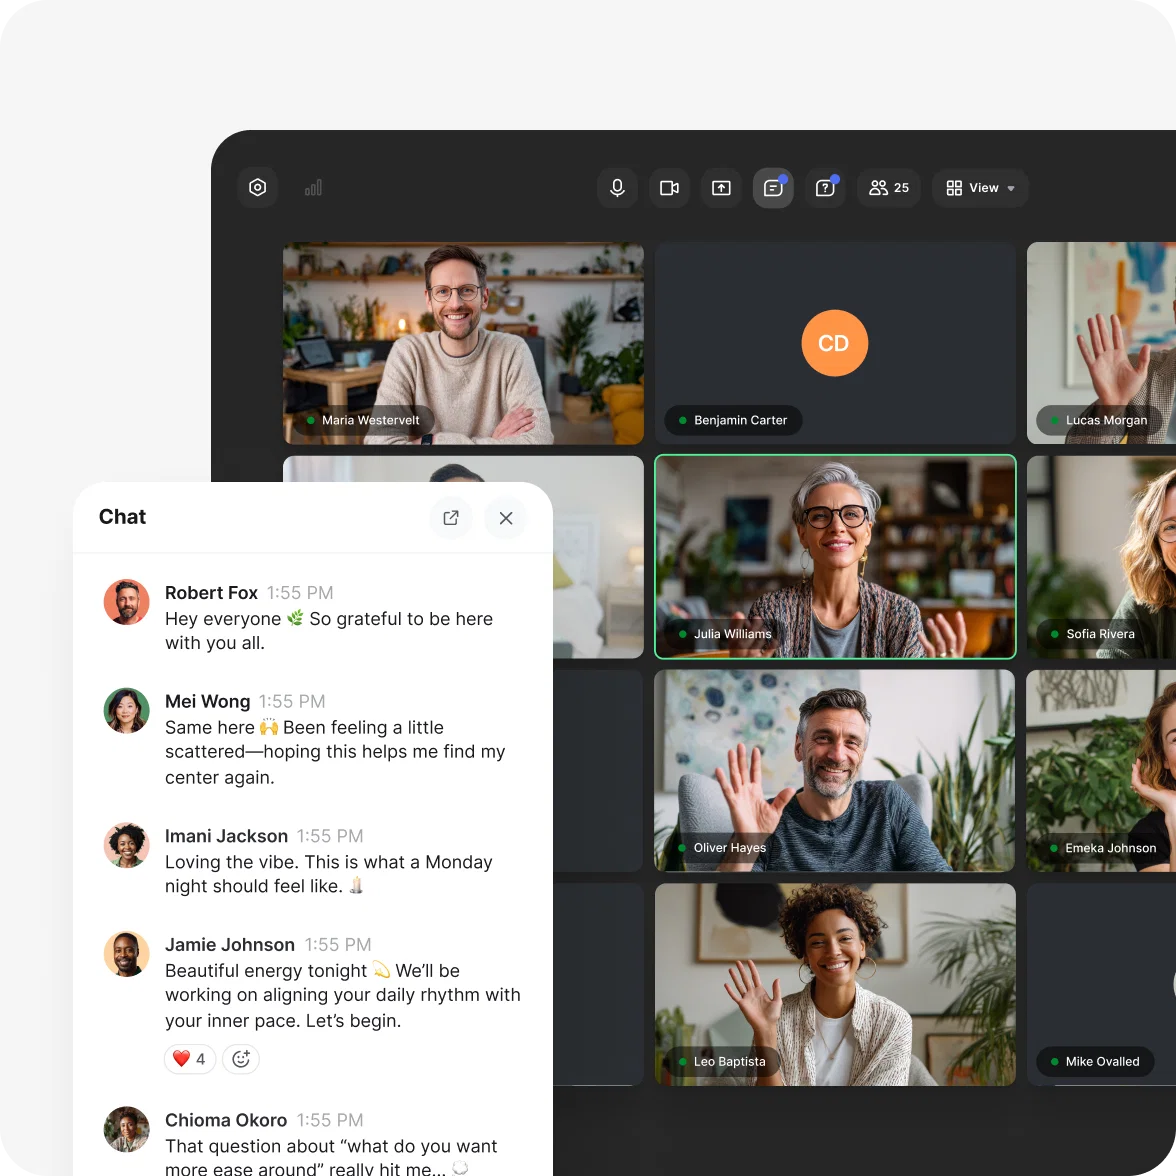Click the Benjamin Carter name label
The height and width of the screenshot is (1176, 1176).
[x=734, y=420]
